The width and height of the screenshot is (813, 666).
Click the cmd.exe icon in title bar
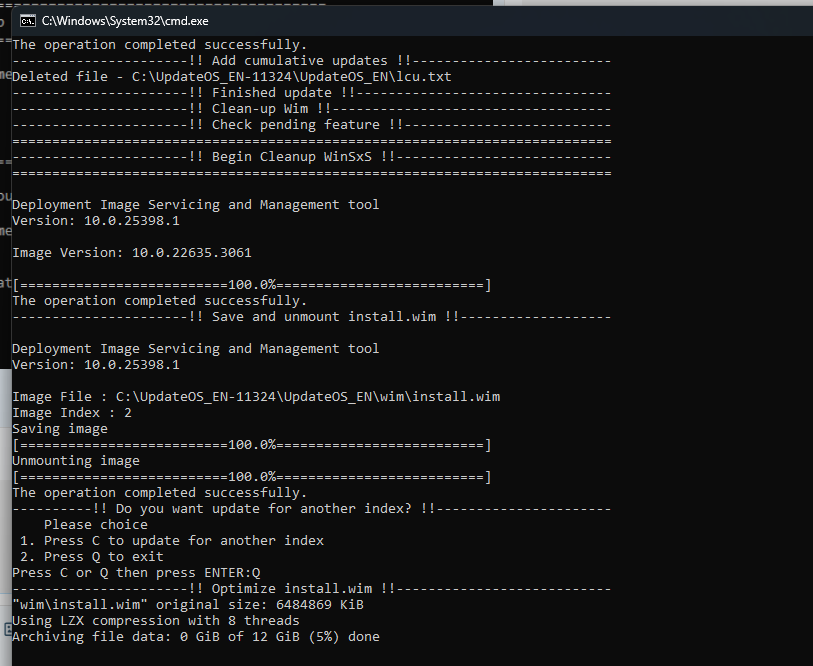point(27,21)
